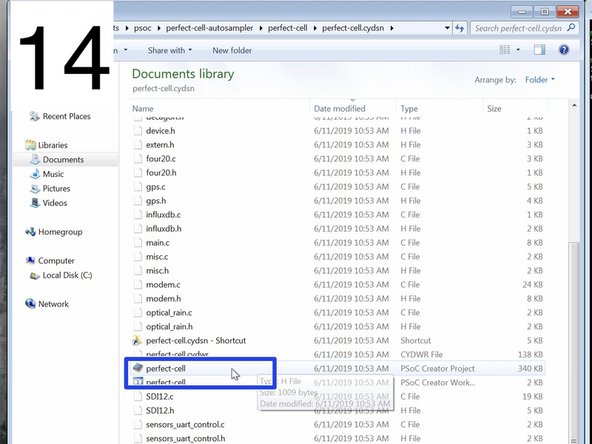The image size is (592, 444).
Task: Click the help question mark icon
Action: [x=564, y=49]
